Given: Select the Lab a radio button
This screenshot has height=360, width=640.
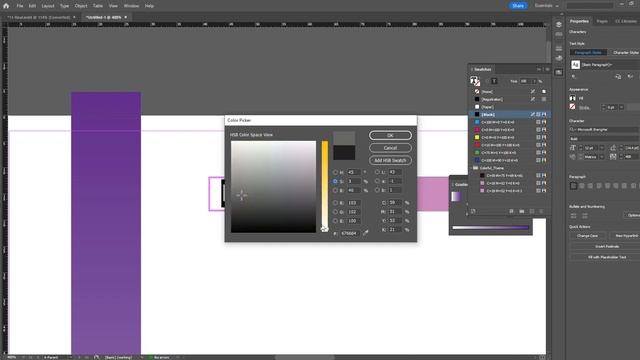Looking at the screenshot, I should [x=377, y=181].
